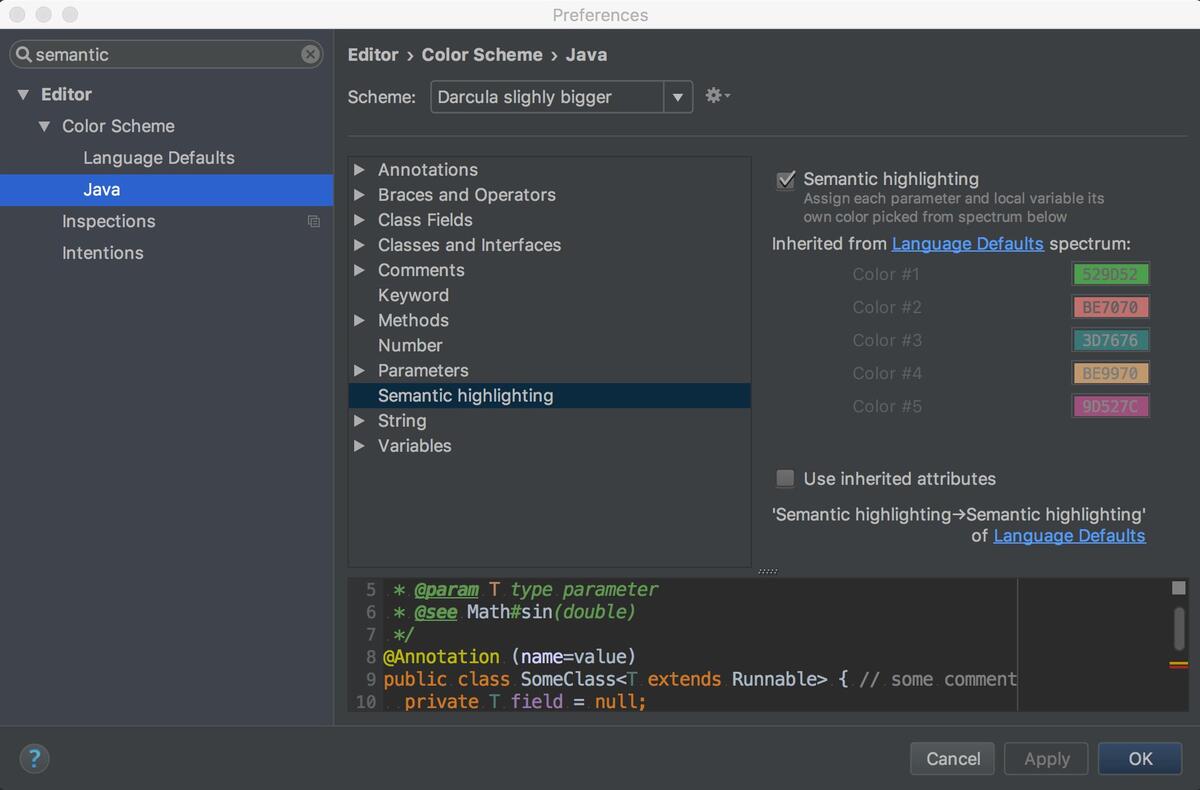Click the Color #1 green swatch 529D52

[x=1110, y=274]
